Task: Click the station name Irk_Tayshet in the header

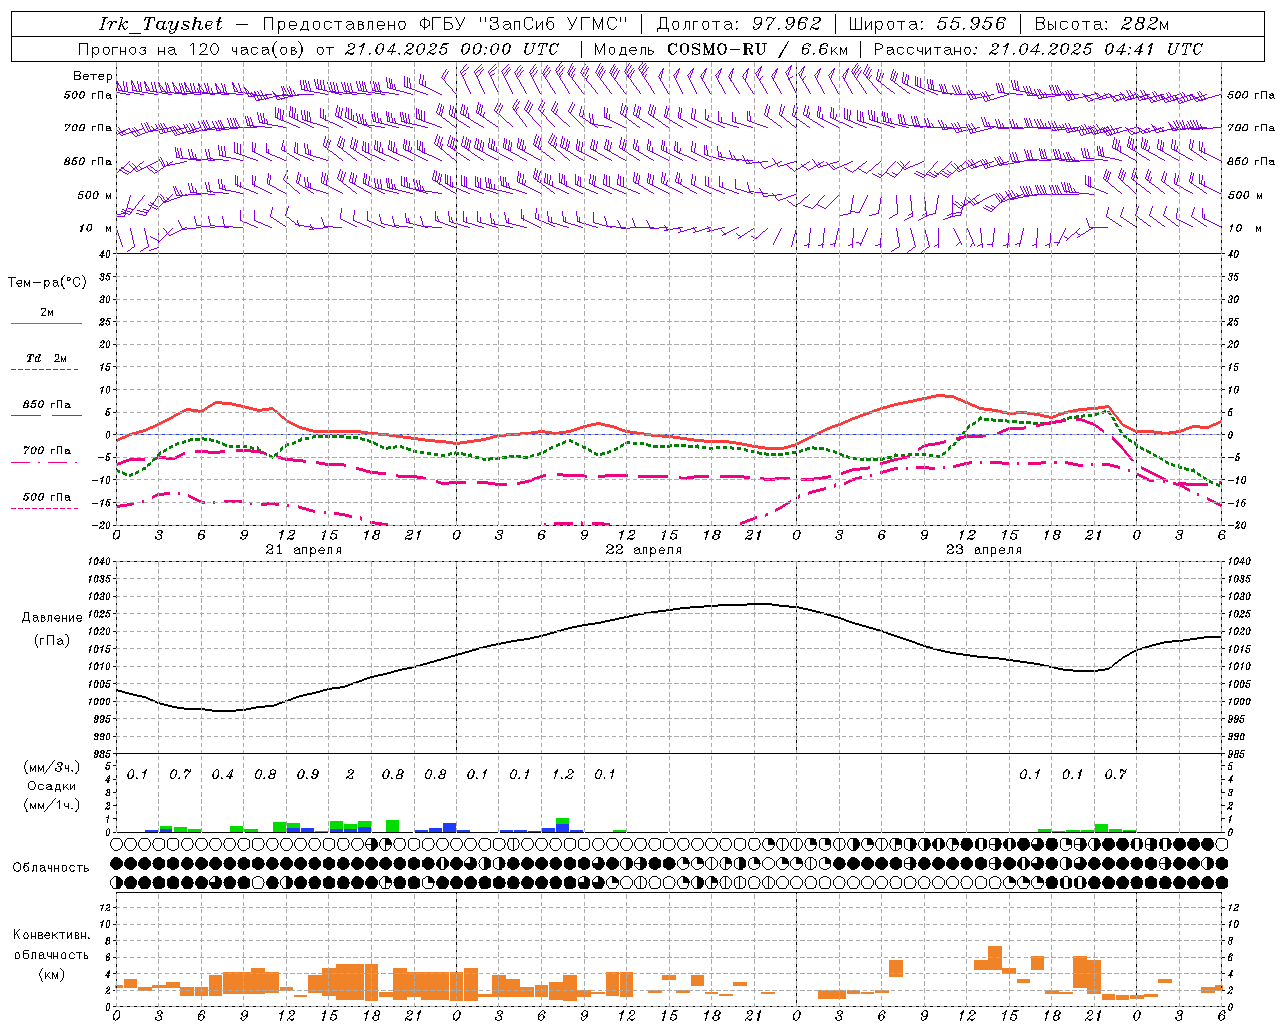Action: pyautogui.click(x=161, y=24)
